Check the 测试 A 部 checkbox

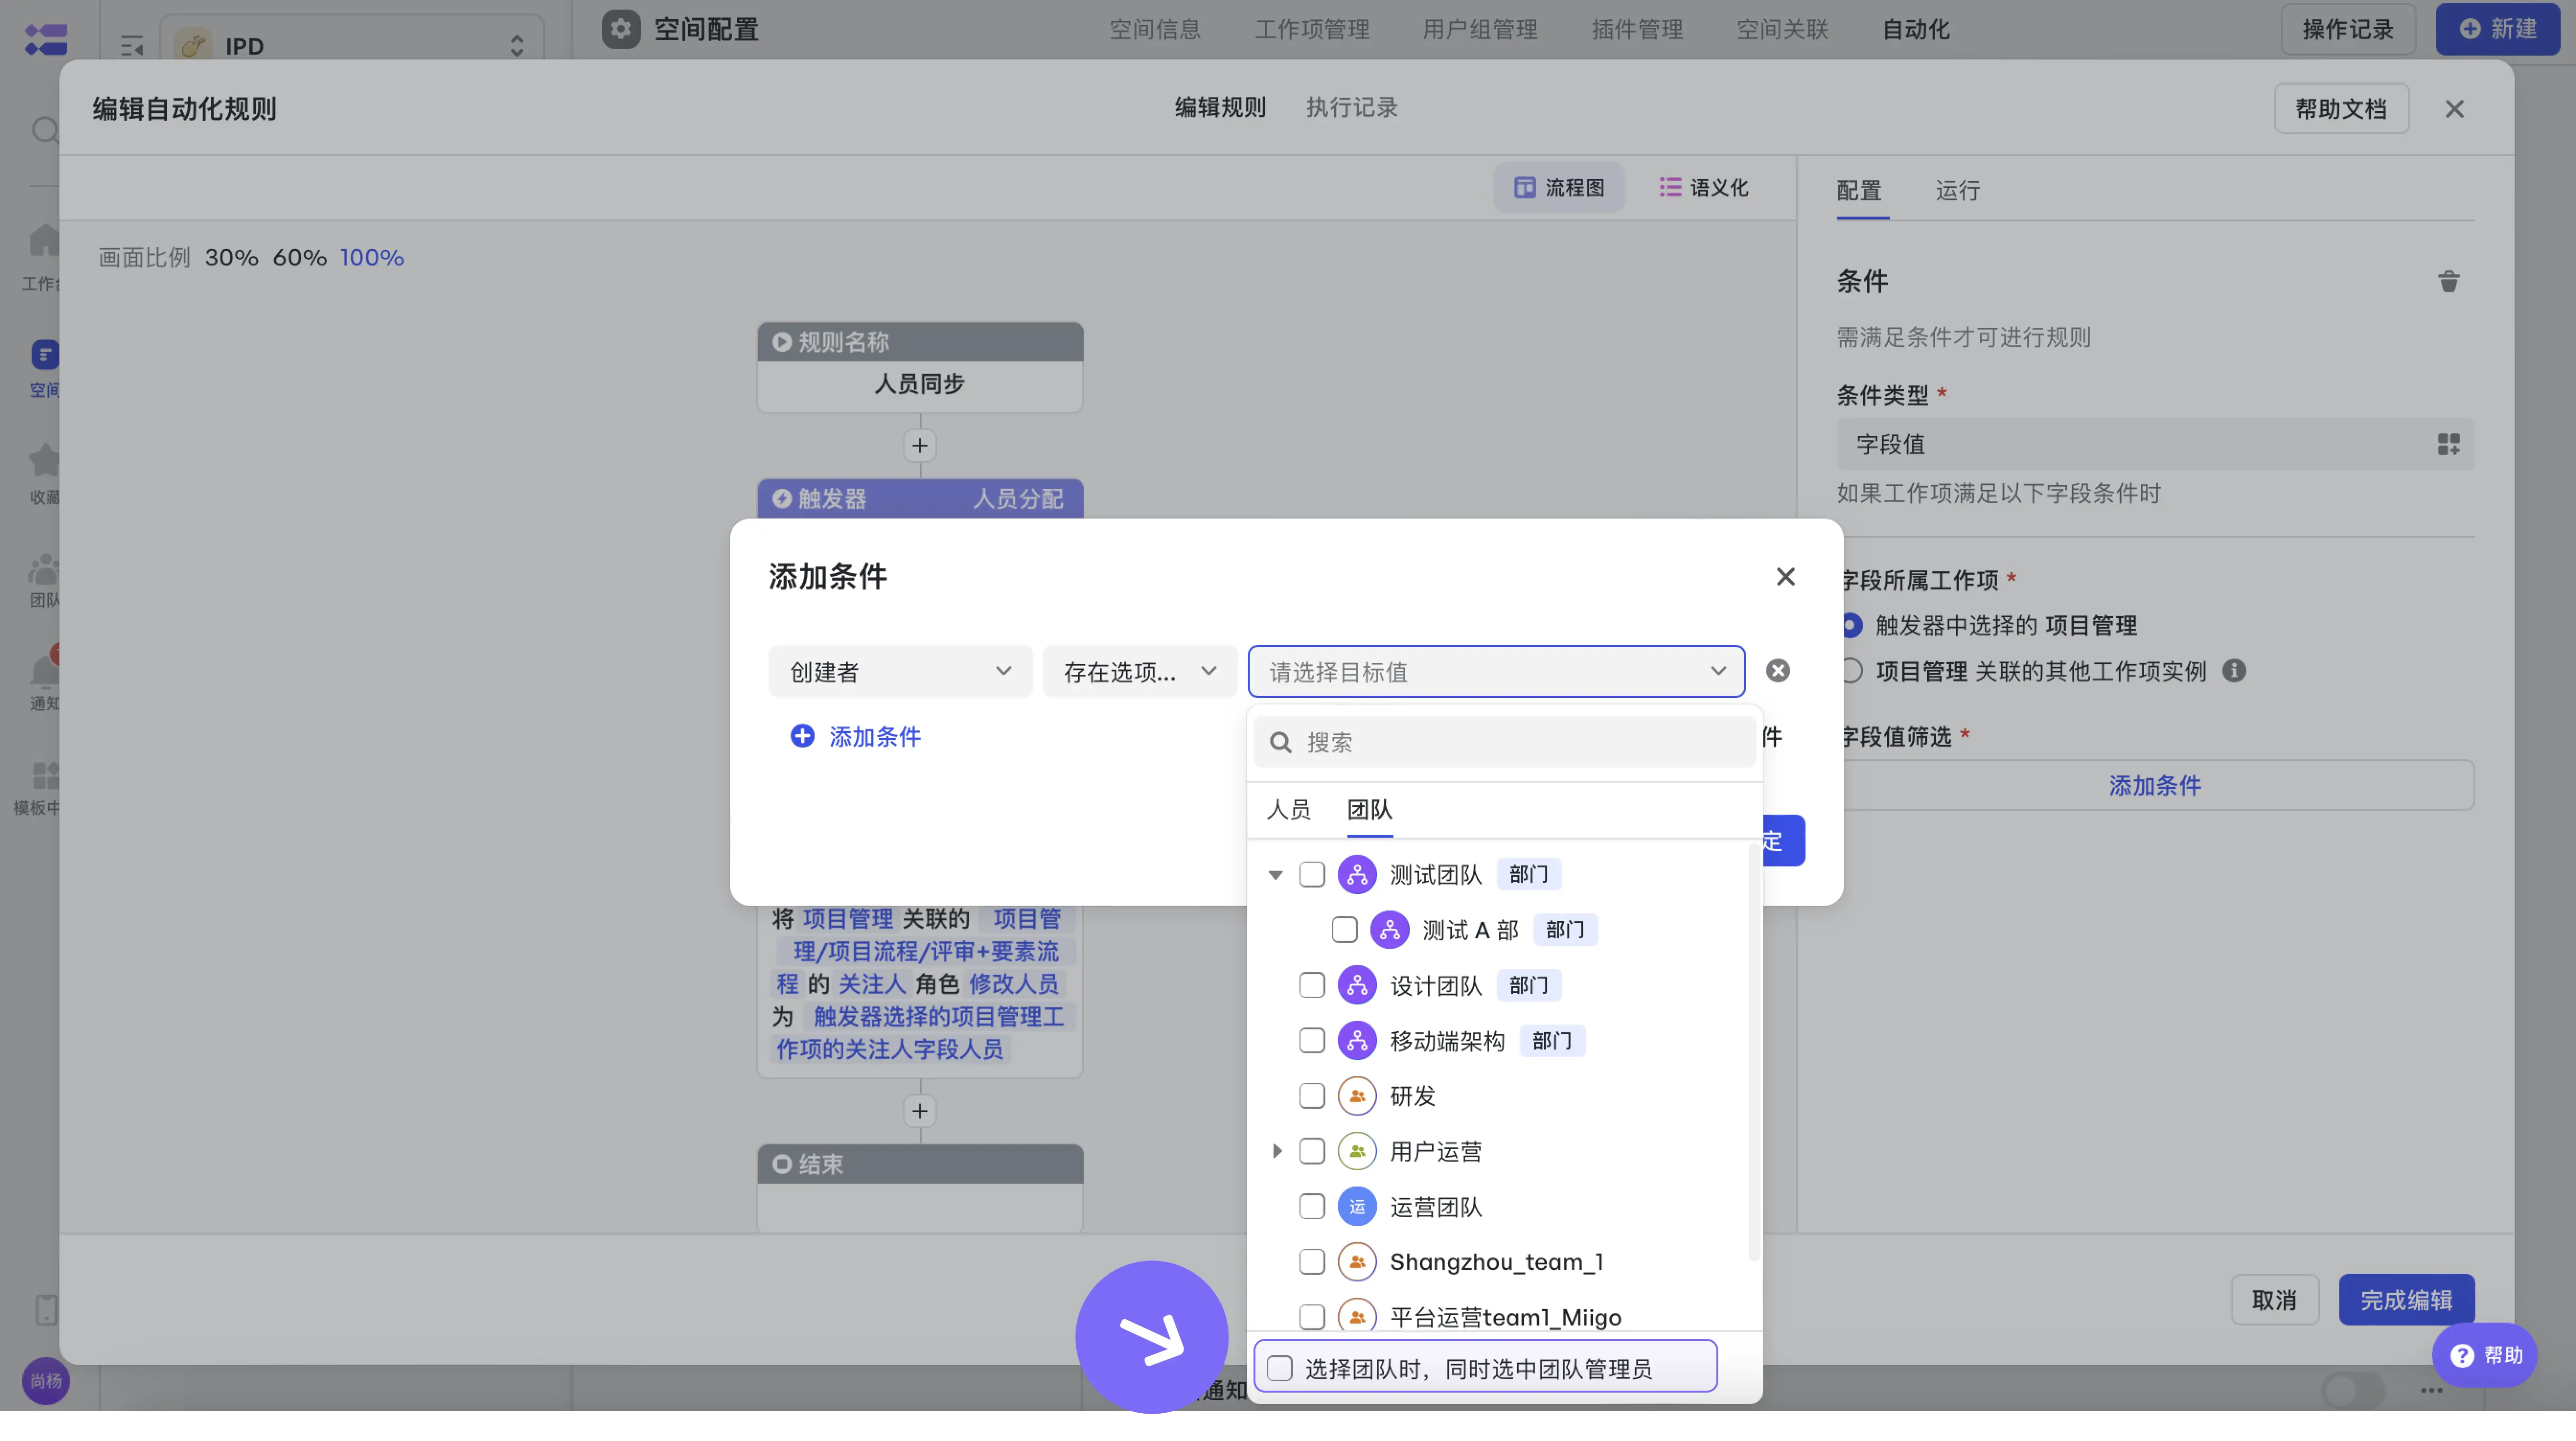click(1345, 930)
